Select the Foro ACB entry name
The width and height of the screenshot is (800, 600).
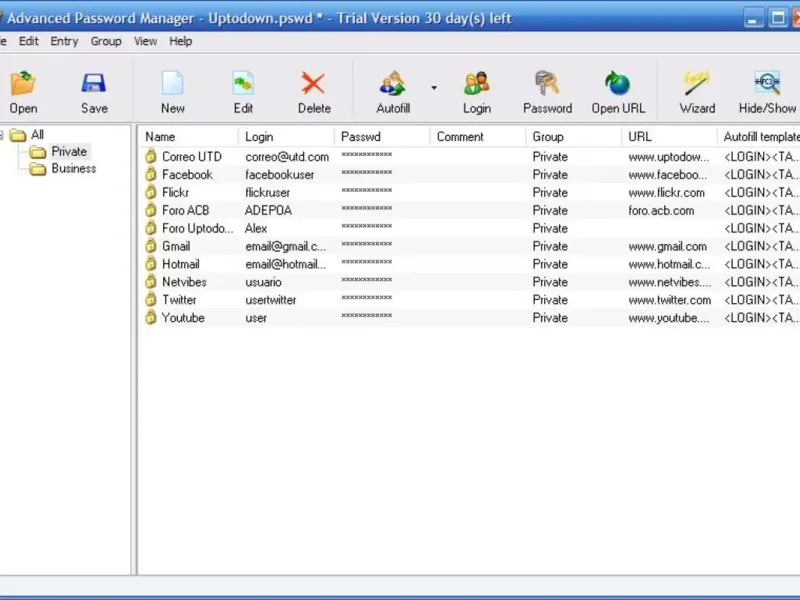[x=186, y=210]
